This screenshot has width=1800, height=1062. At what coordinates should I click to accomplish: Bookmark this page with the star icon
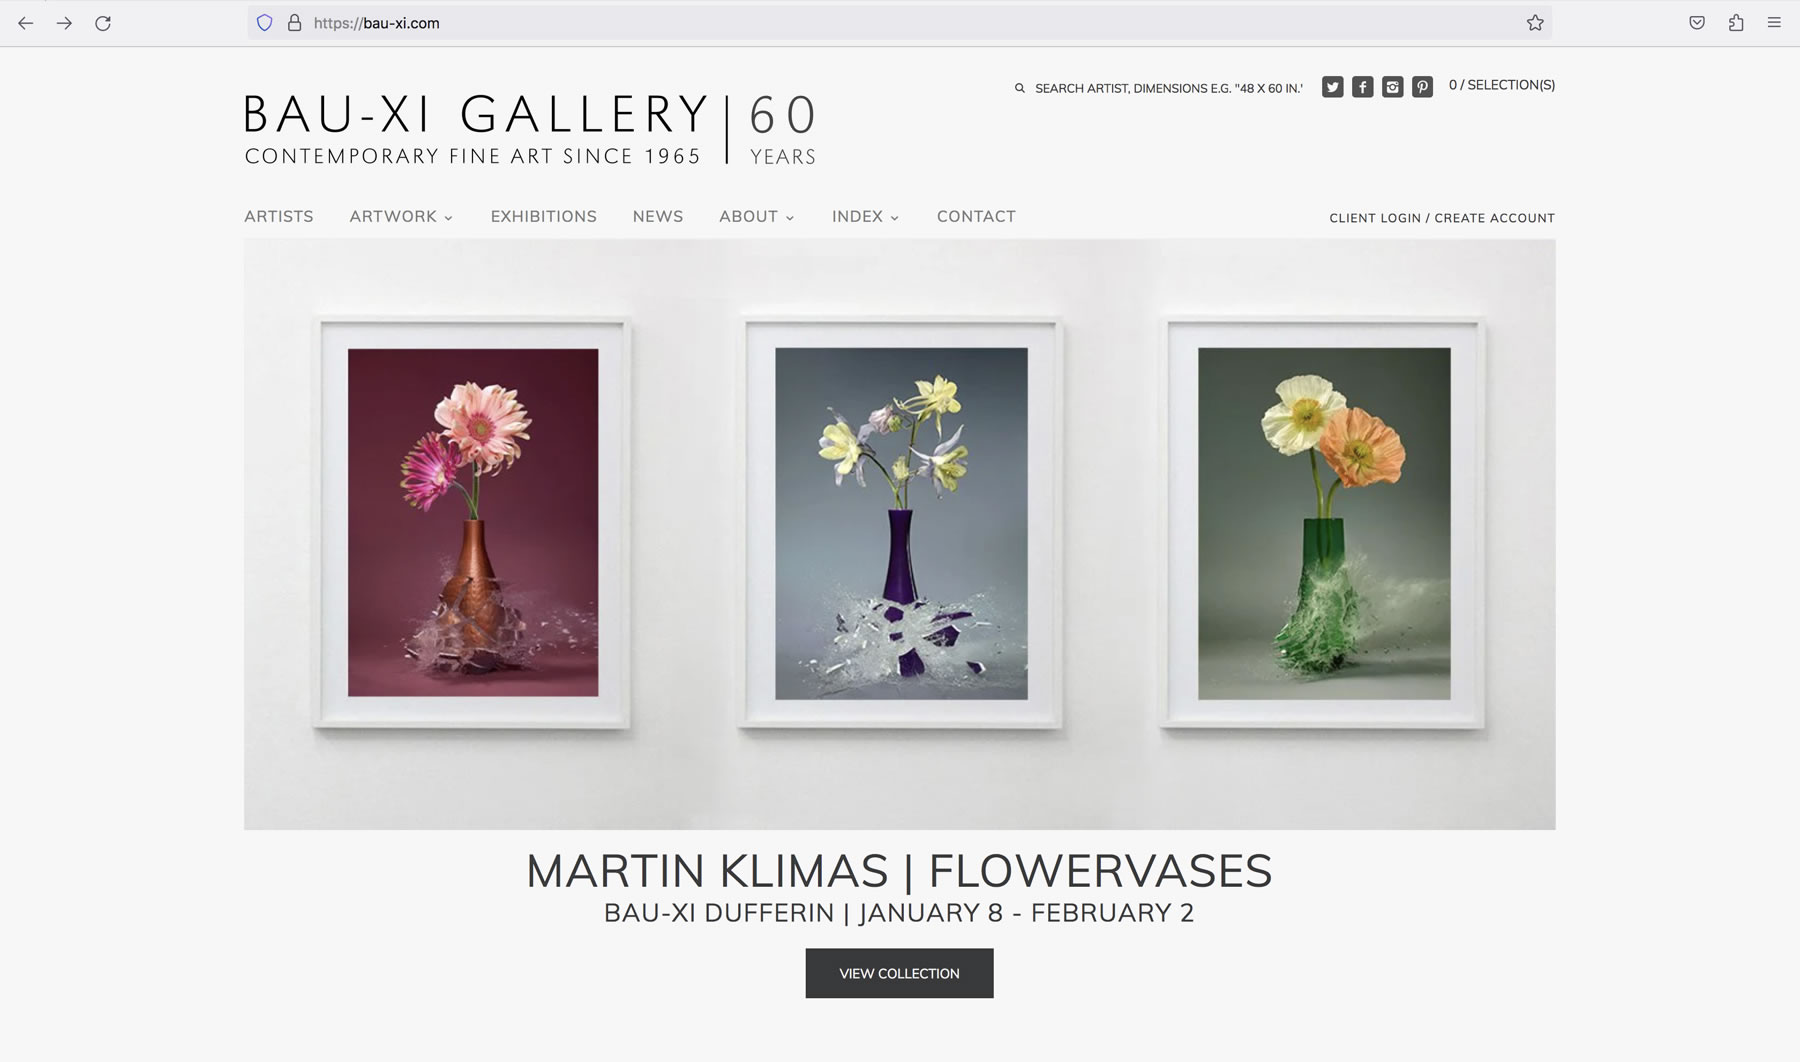pos(1535,23)
